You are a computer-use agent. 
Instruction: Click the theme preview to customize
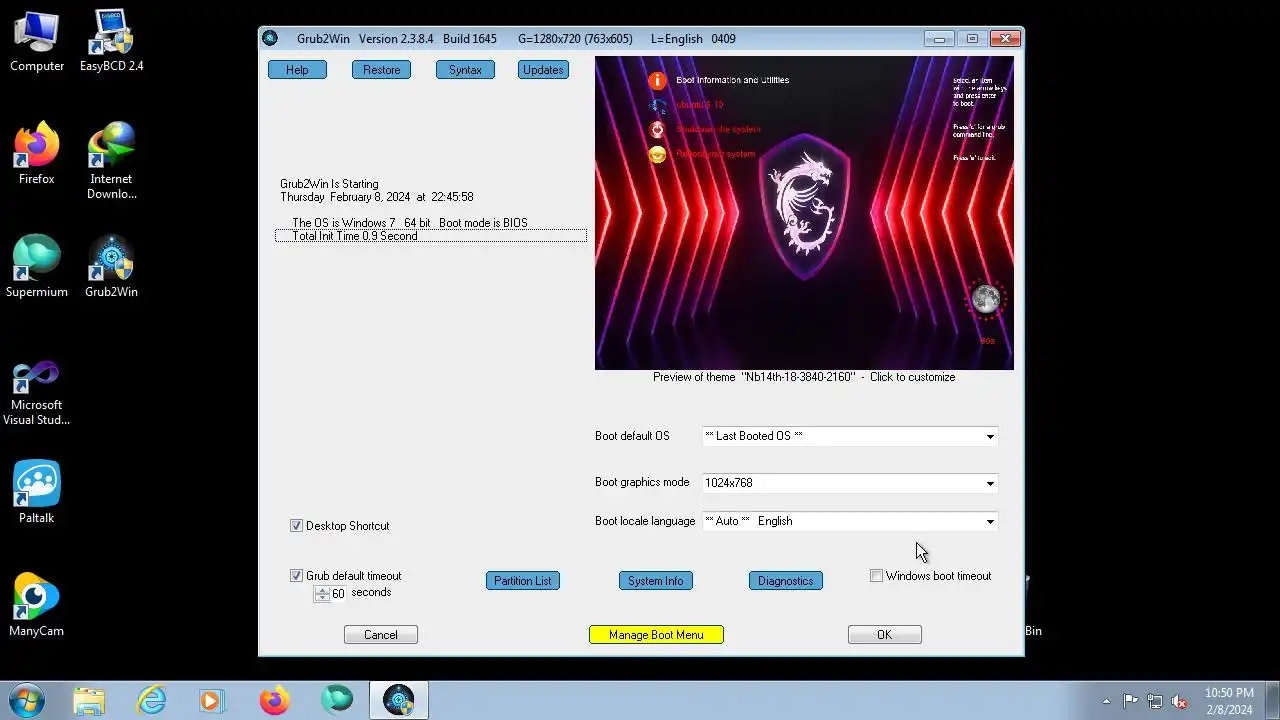(804, 213)
